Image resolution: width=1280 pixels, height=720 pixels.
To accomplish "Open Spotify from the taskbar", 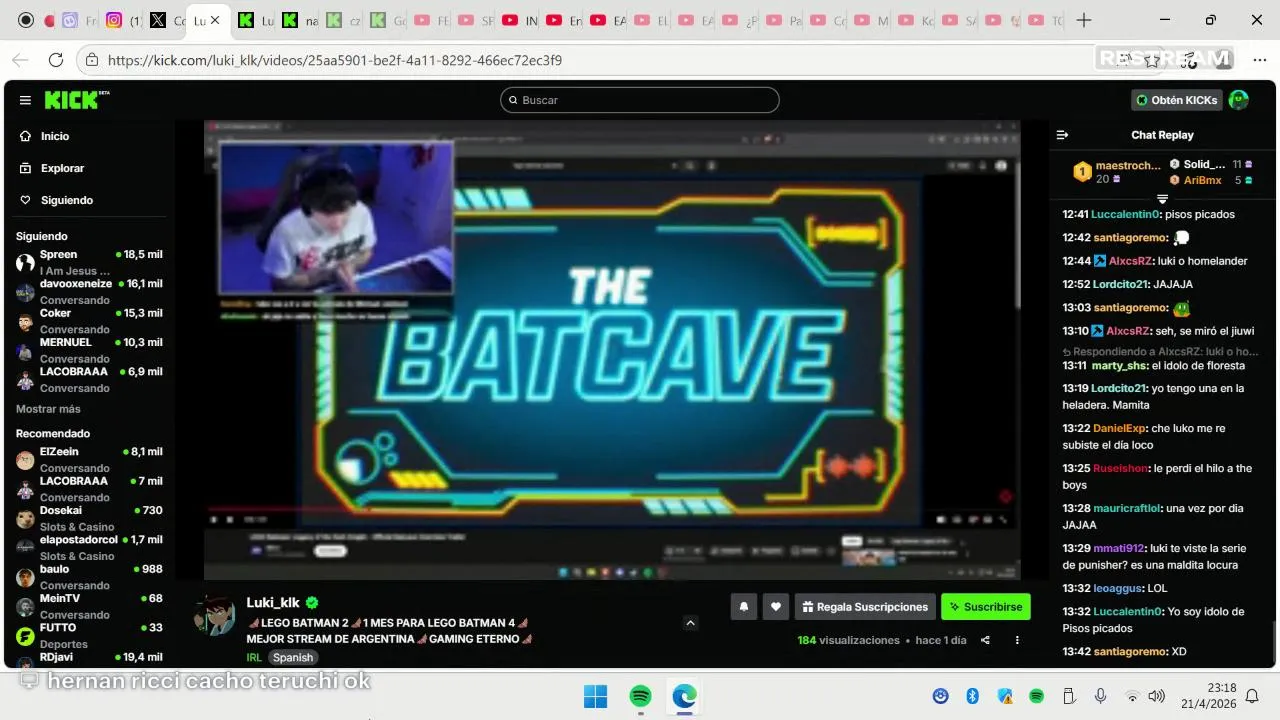I will pos(640,696).
